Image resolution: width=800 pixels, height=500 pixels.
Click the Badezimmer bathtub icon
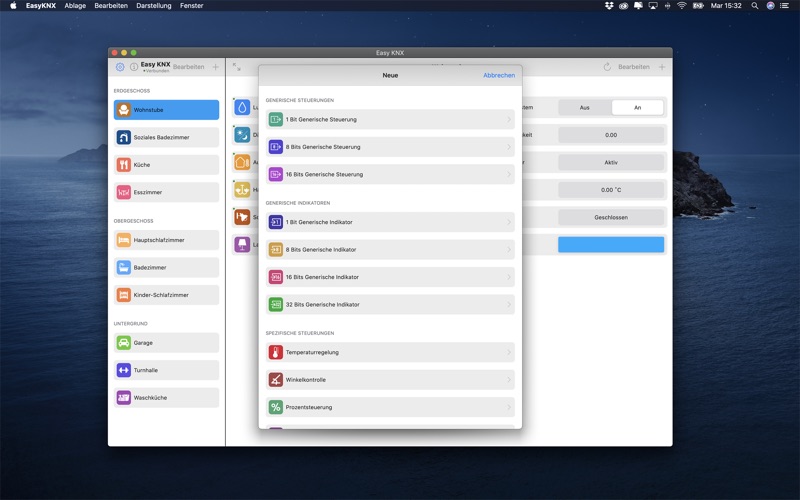(x=123, y=267)
